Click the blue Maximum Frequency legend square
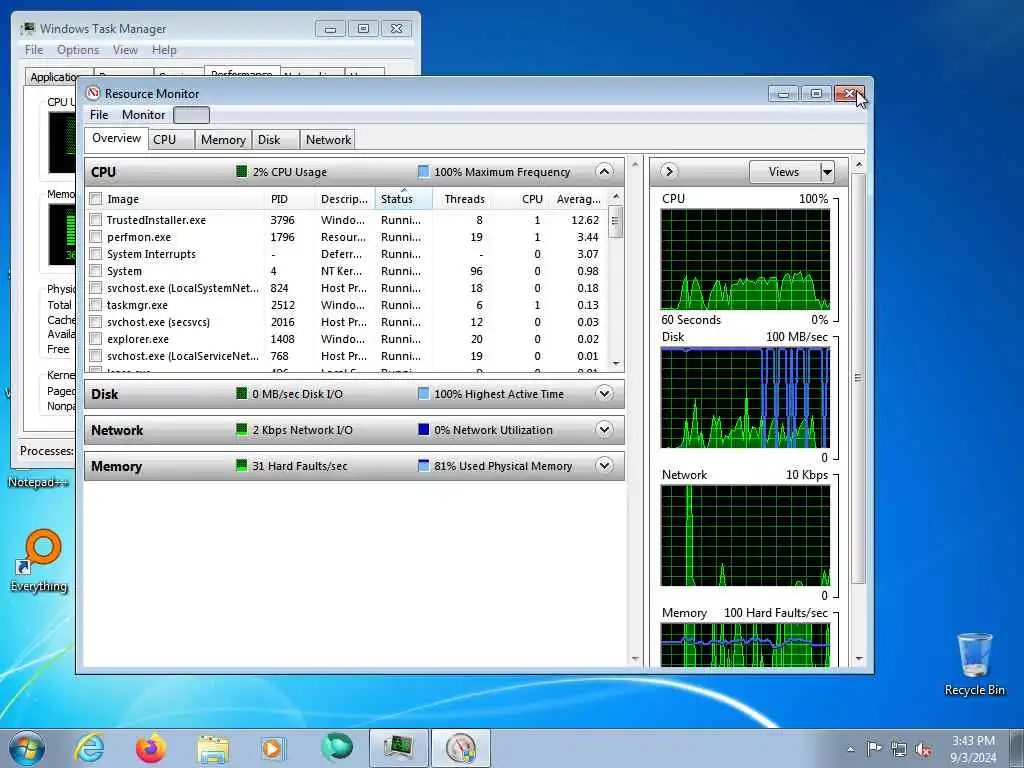Screen dimensions: 1024x768 tap(423, 172)
